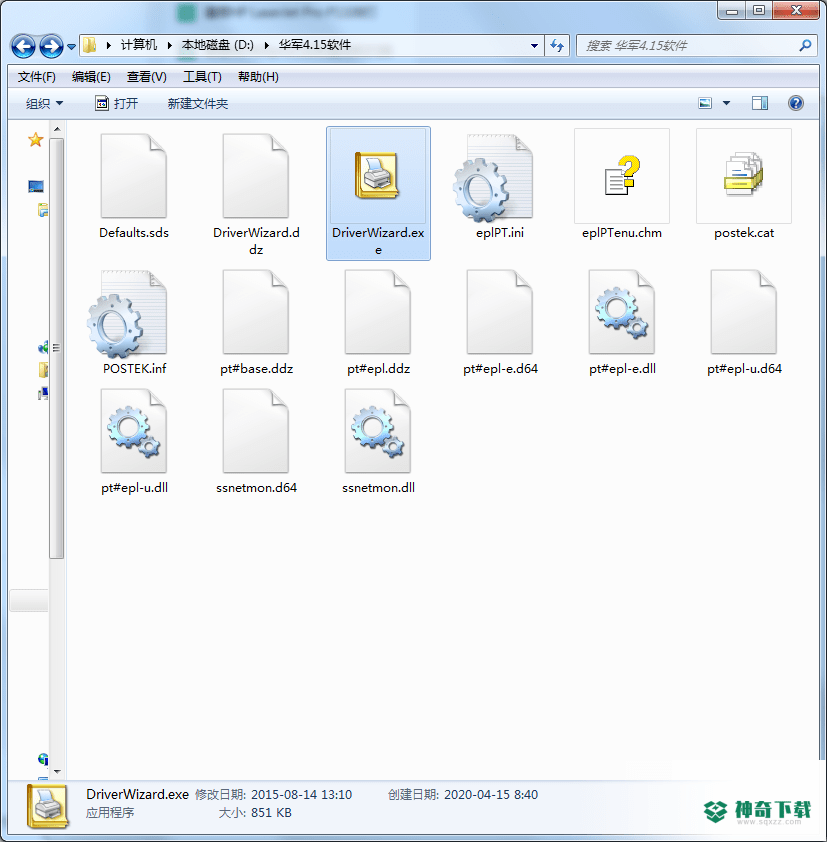Viewport: 827px width, 842px height.
Task: Click the size value 851 KB
Action: tap(271, 812)
